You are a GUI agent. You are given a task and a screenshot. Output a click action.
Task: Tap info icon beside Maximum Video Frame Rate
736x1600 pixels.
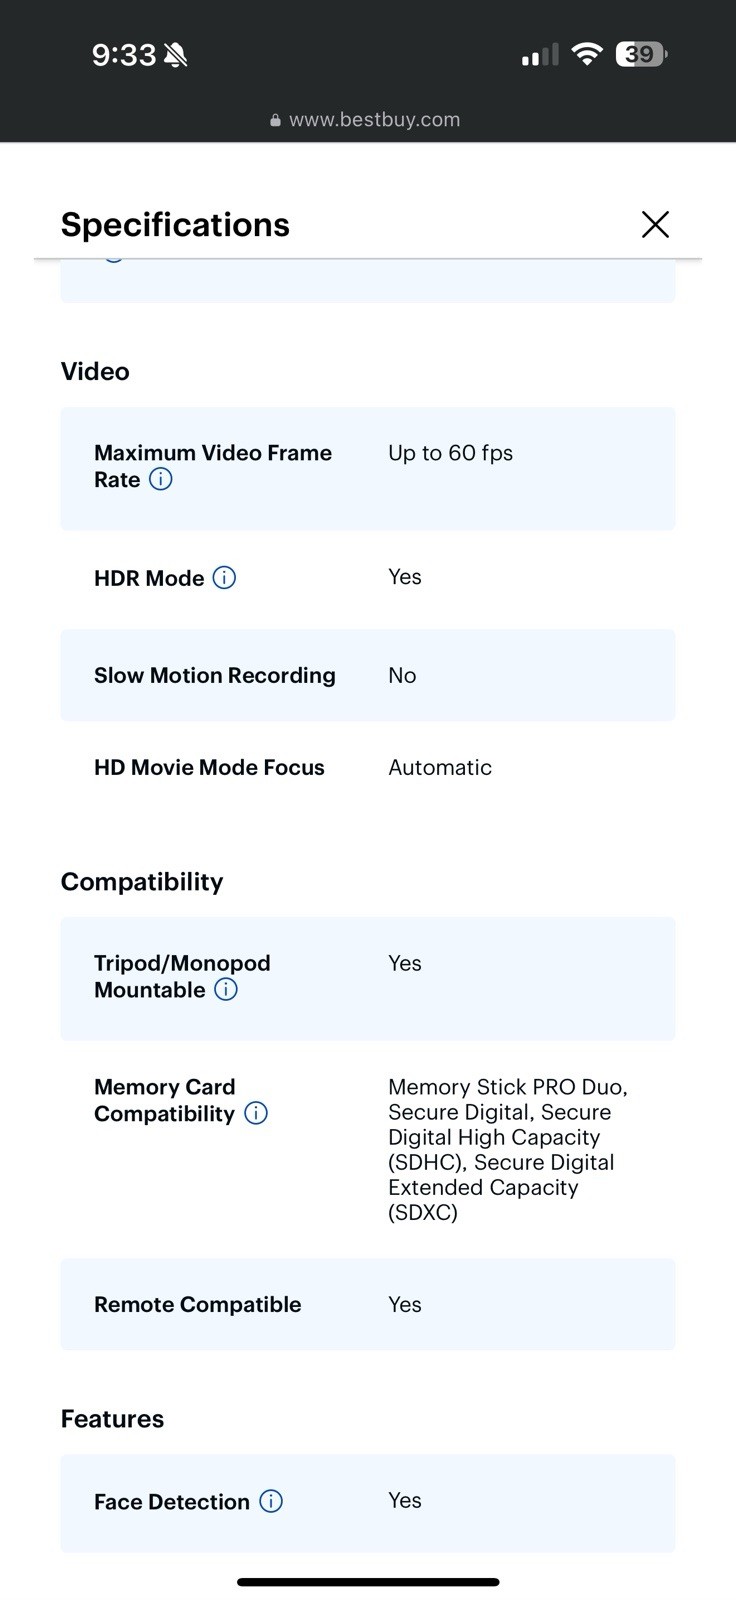[160, 479]
